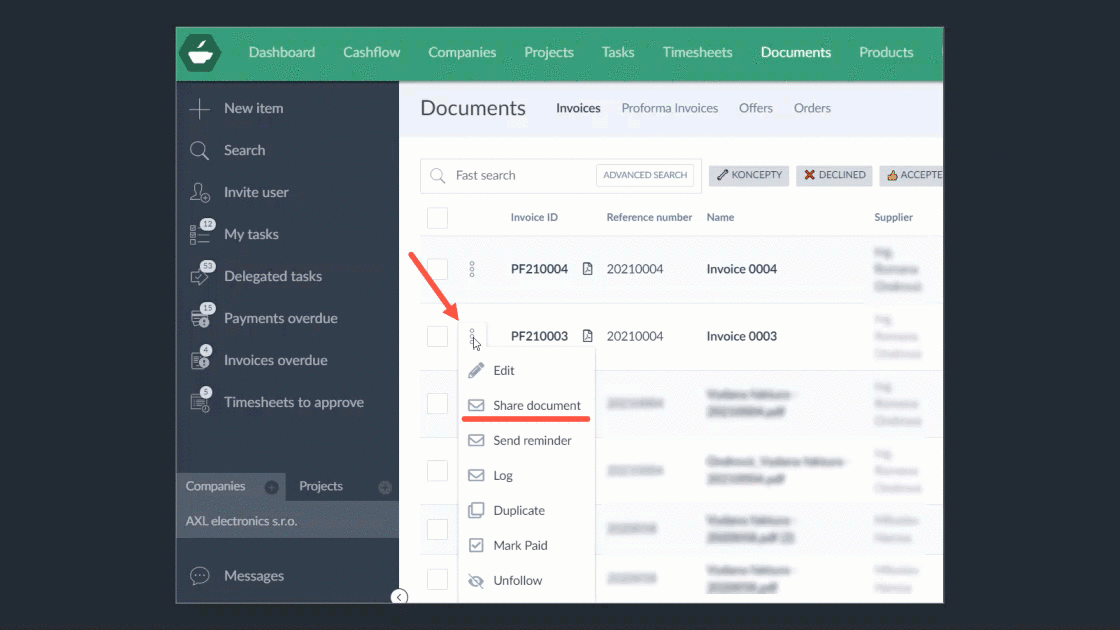Open the Cashflow menu
The width and height of the screenshot is (1120, 630).
[371, 53]
